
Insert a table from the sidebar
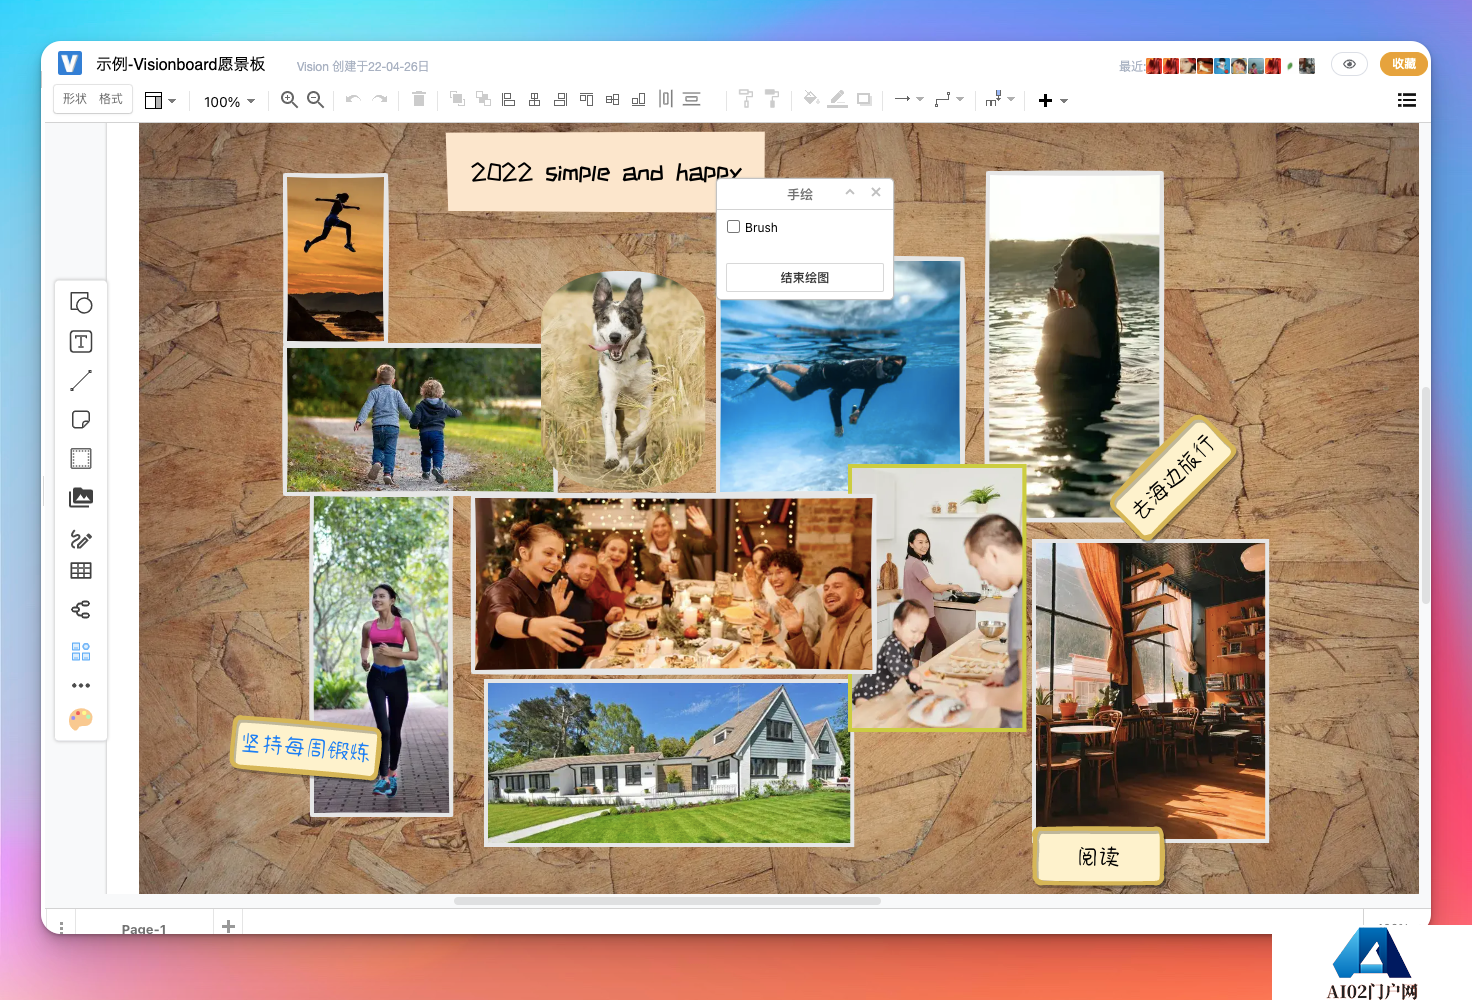(81, 571)
